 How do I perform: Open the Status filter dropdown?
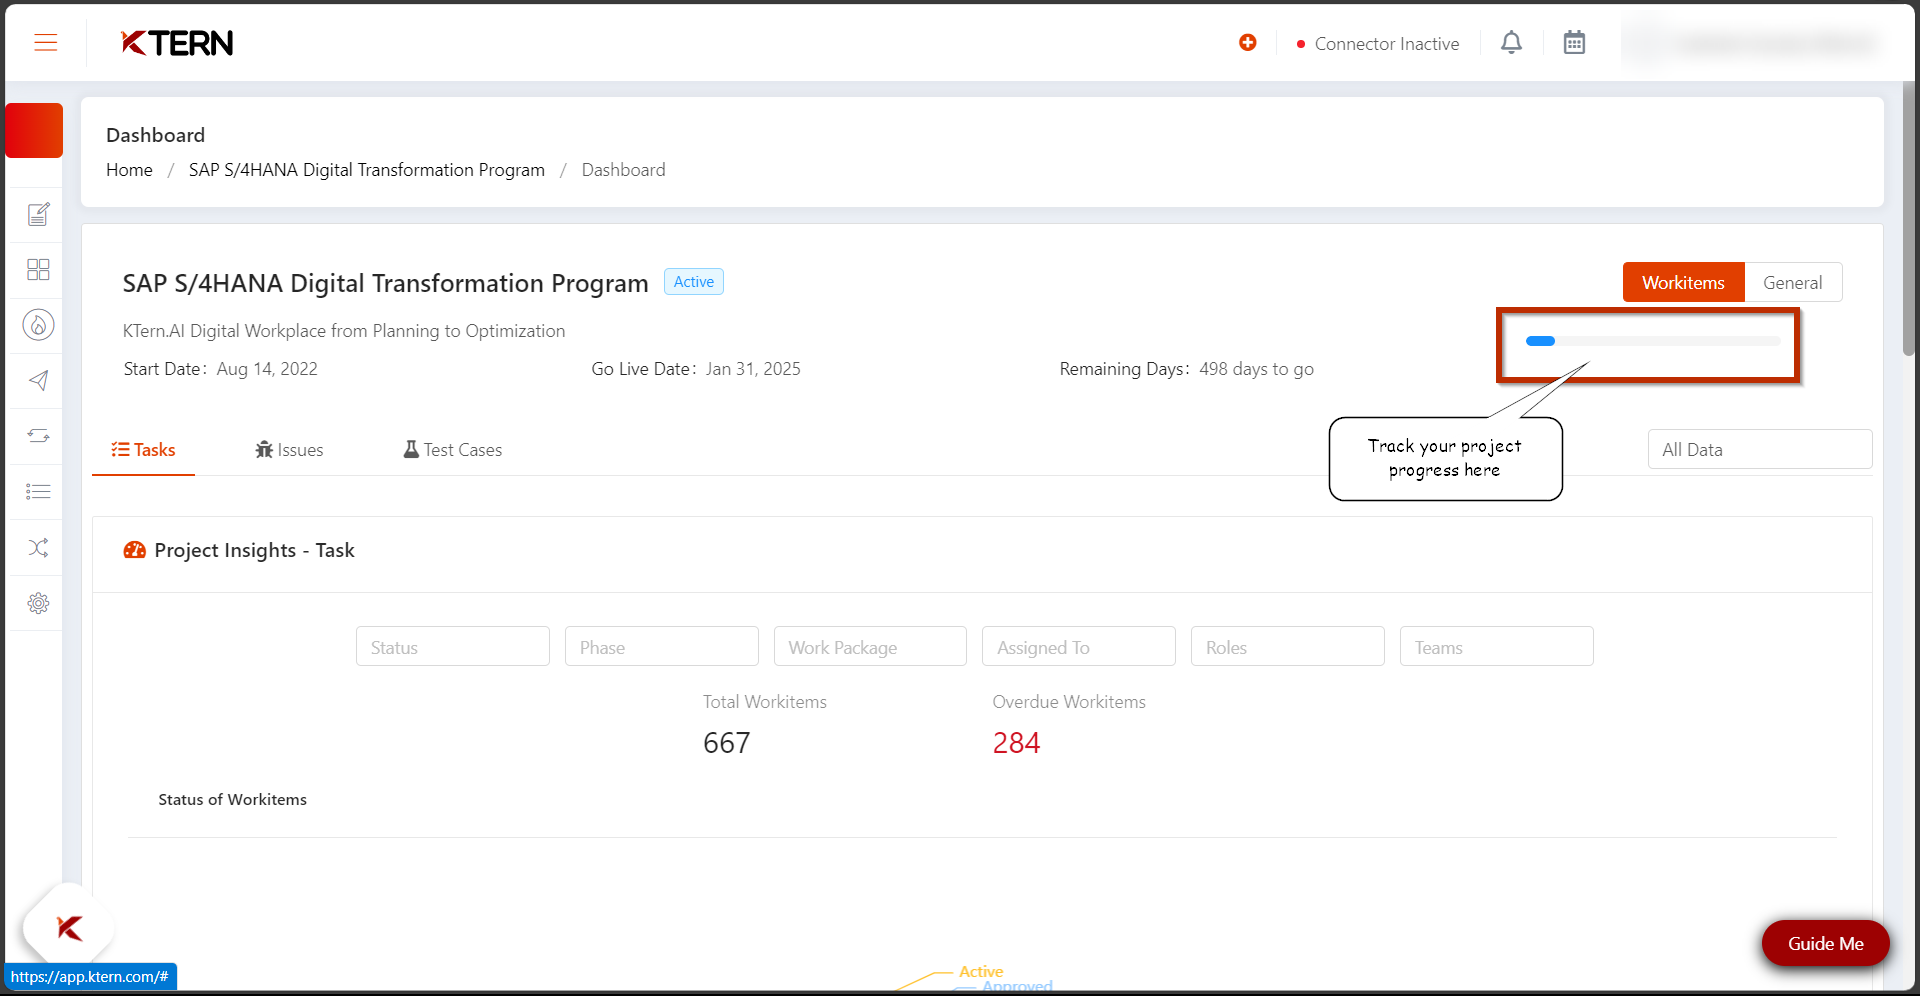[452, 647]
